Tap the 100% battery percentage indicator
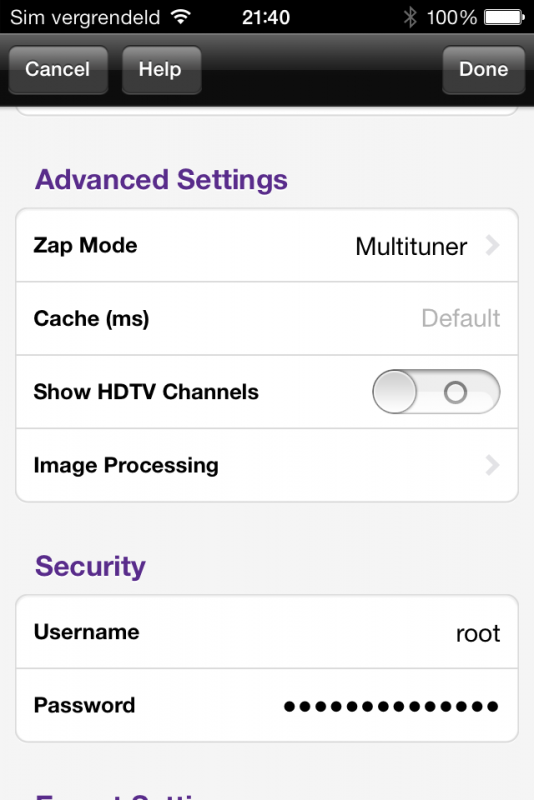Screen dimensions: 534x800 click(451, 17)
